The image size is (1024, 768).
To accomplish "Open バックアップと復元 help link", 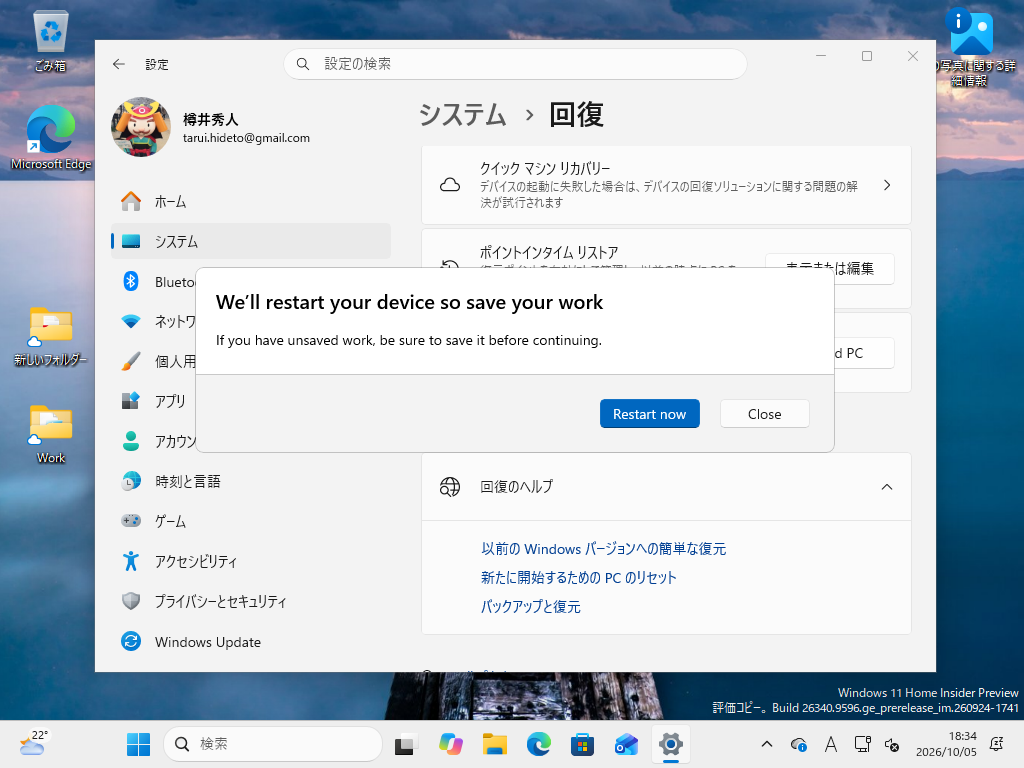I will pos(530,607).
